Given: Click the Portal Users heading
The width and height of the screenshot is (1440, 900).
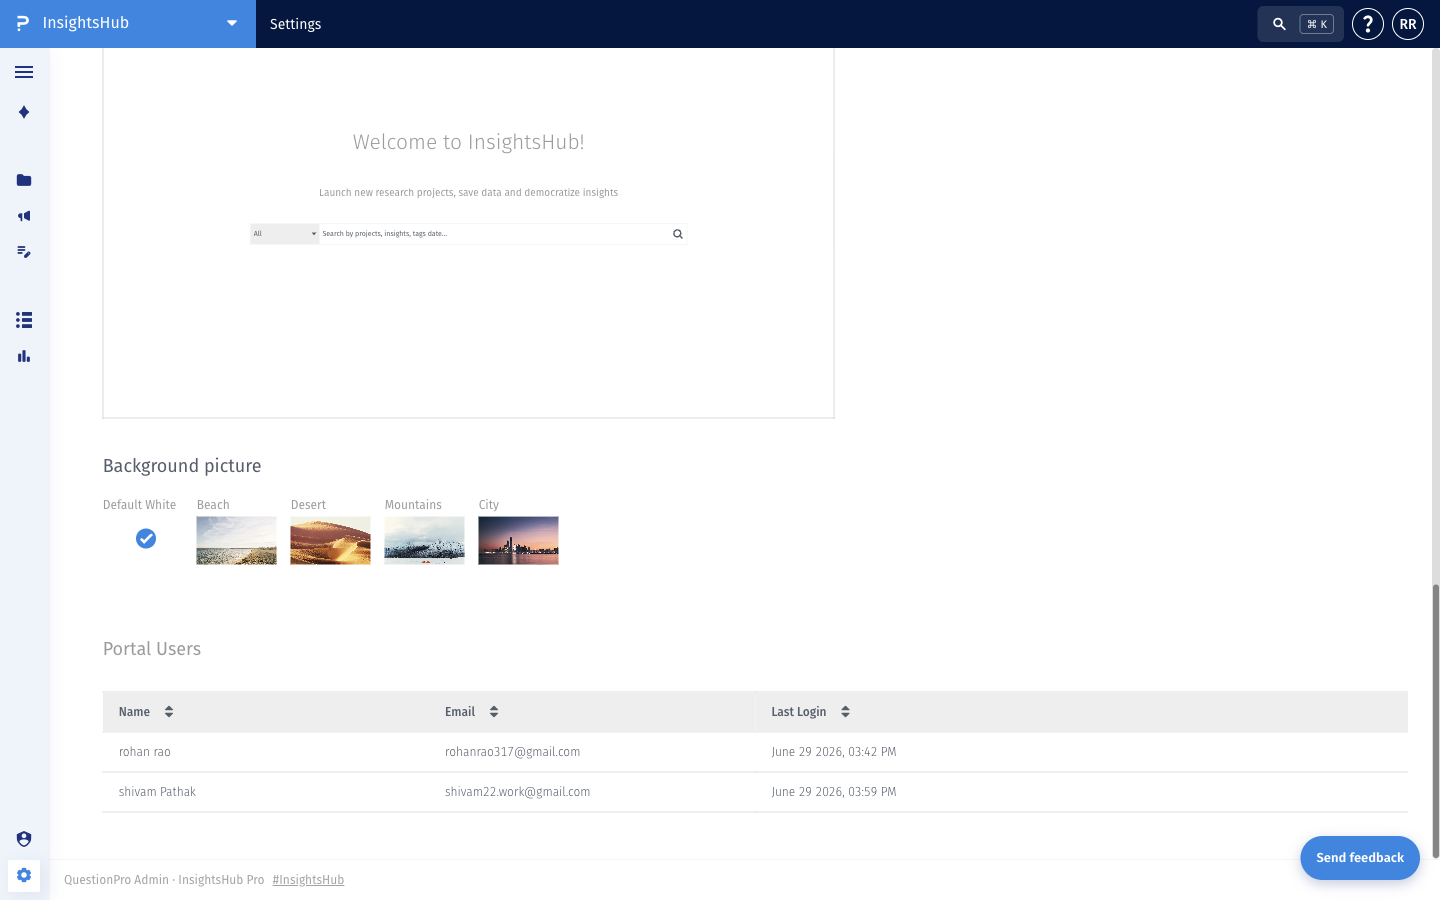Looking at the screenshot, I should tap(152, 649).
